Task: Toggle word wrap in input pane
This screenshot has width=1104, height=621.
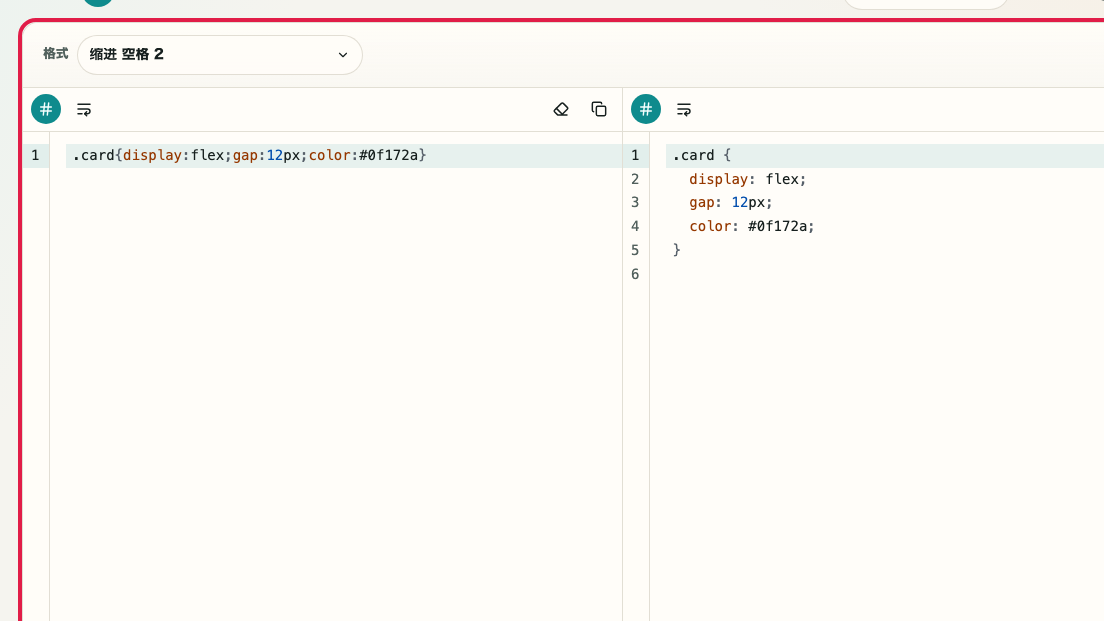Action: tap(84, 109)
